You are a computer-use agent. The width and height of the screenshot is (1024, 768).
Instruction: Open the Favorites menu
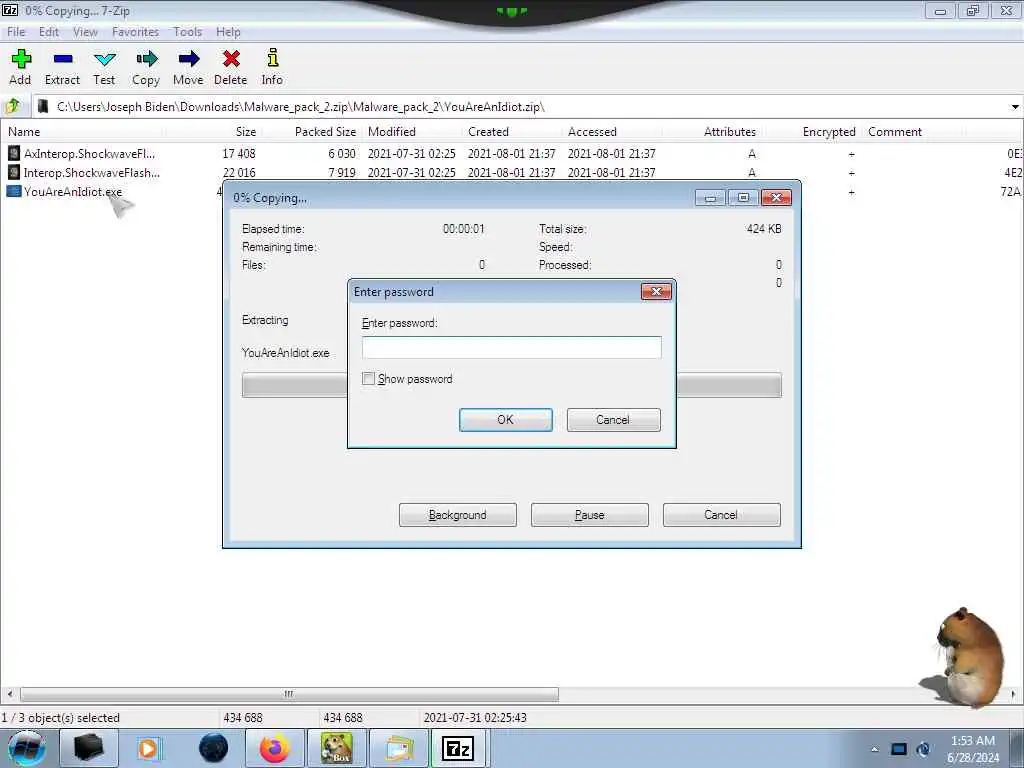135,32
